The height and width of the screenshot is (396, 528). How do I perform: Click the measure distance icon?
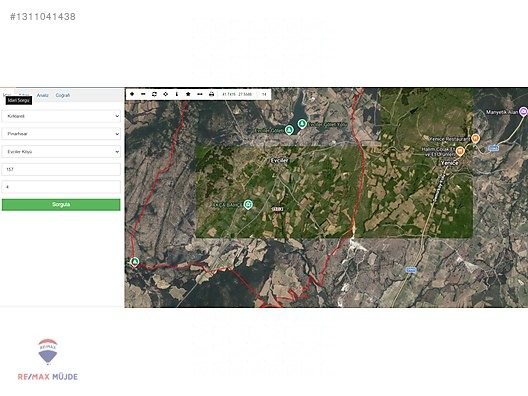(x=200, y=94)
